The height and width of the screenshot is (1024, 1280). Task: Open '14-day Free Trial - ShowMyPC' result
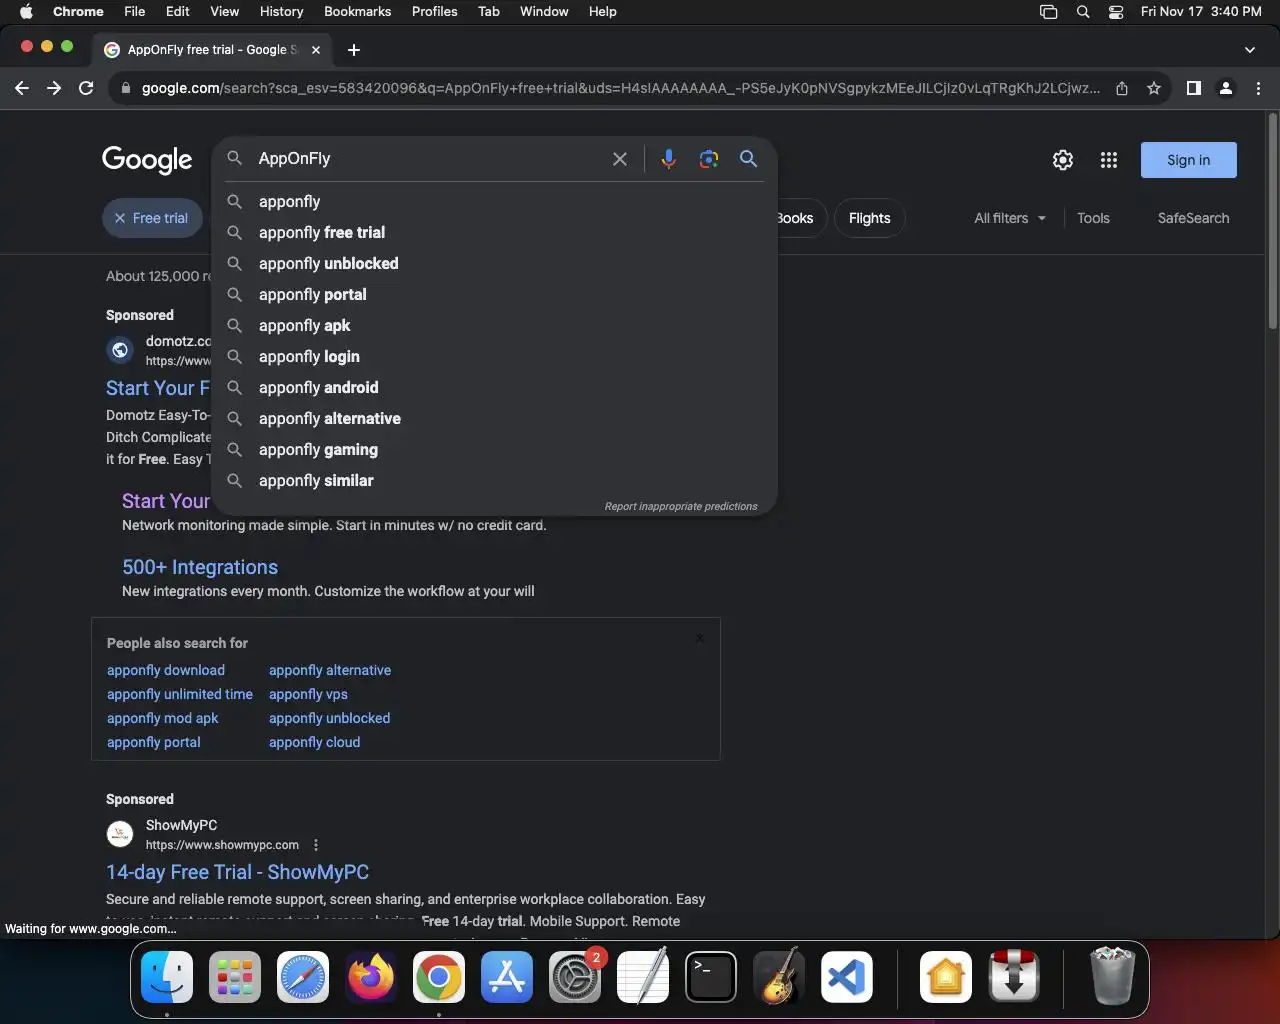(237, 872)
